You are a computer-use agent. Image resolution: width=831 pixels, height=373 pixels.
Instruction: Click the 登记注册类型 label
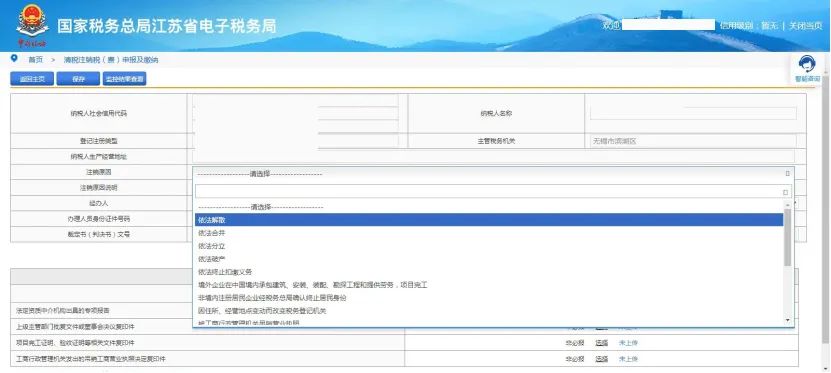pyautogui.click(x=99, y=141)
